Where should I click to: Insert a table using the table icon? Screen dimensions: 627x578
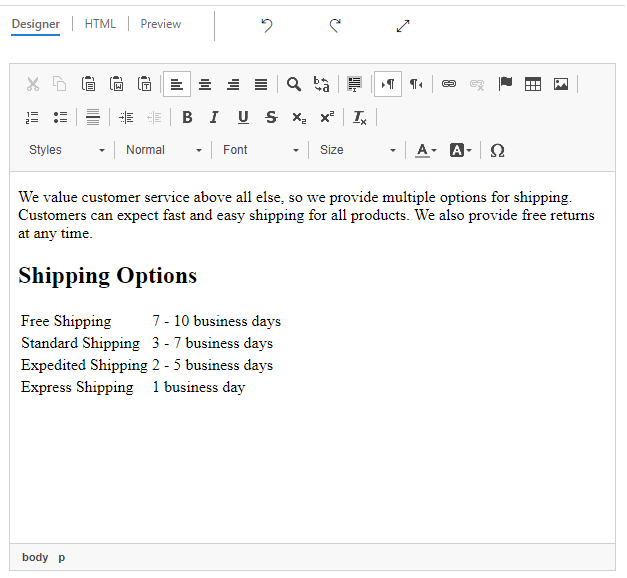[x=533, y=84]
